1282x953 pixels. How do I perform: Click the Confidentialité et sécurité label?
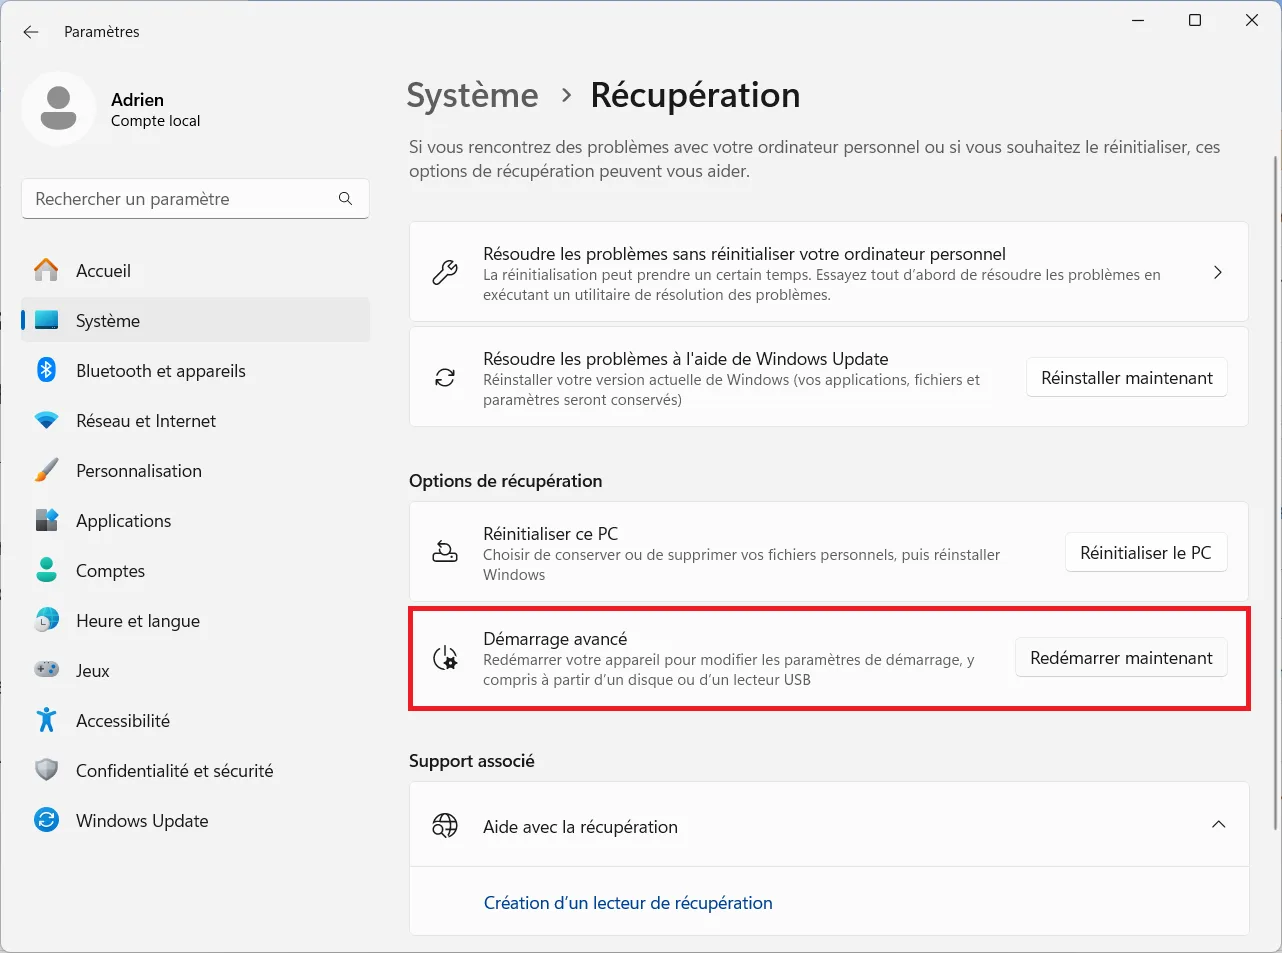point(175,771)
